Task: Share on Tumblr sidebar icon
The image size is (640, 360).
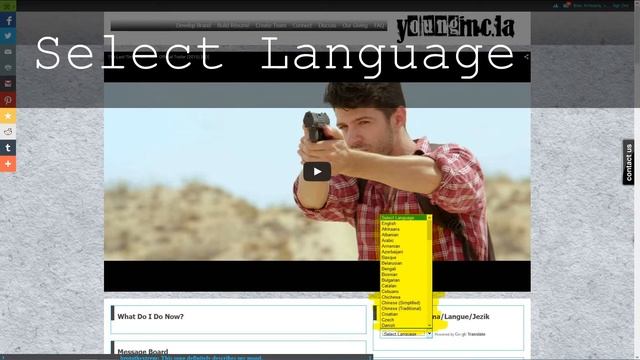Action: pyautogui.click(x=8, y=148)
